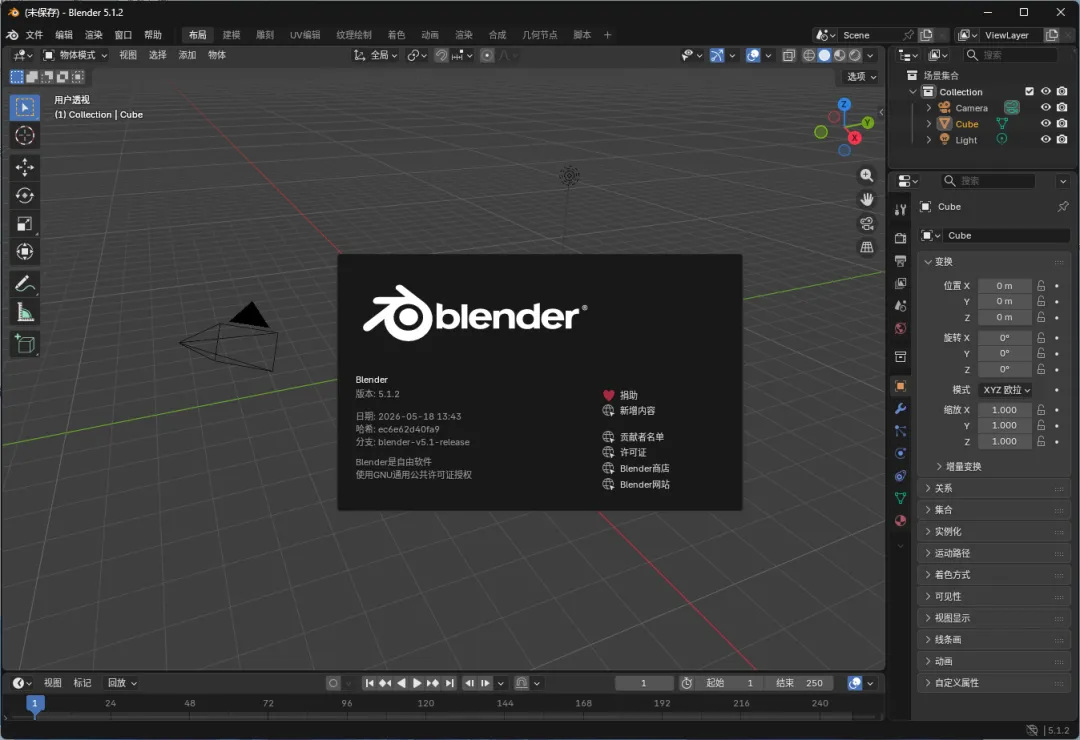Select the Scale tool

pos(25,224)
